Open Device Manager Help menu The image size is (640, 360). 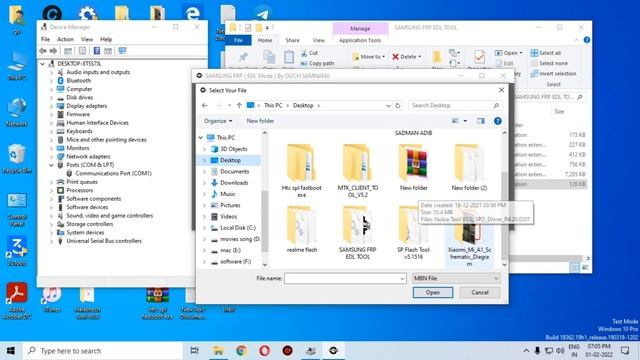(106, 39)
